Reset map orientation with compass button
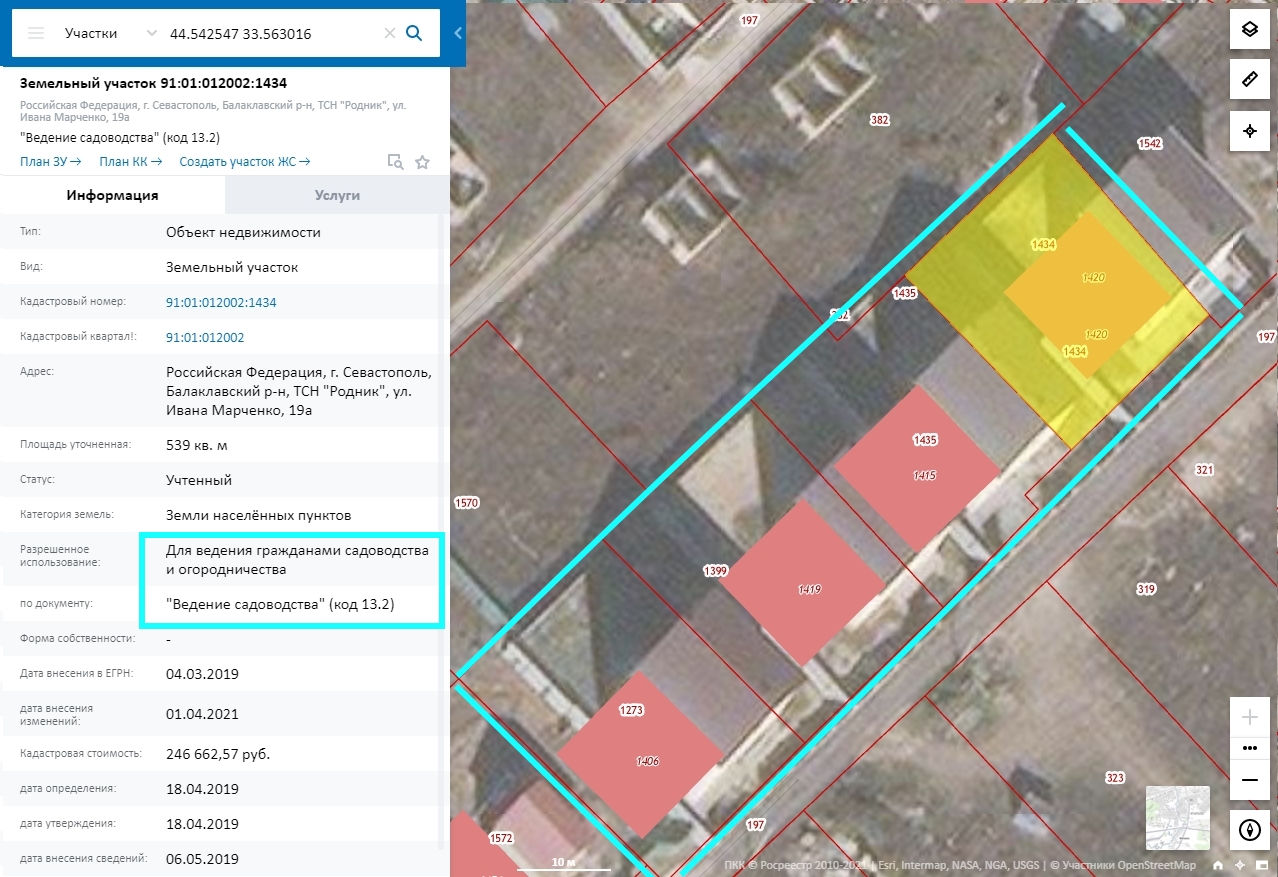This screenshot has width=1278, height=877. 1249,829
